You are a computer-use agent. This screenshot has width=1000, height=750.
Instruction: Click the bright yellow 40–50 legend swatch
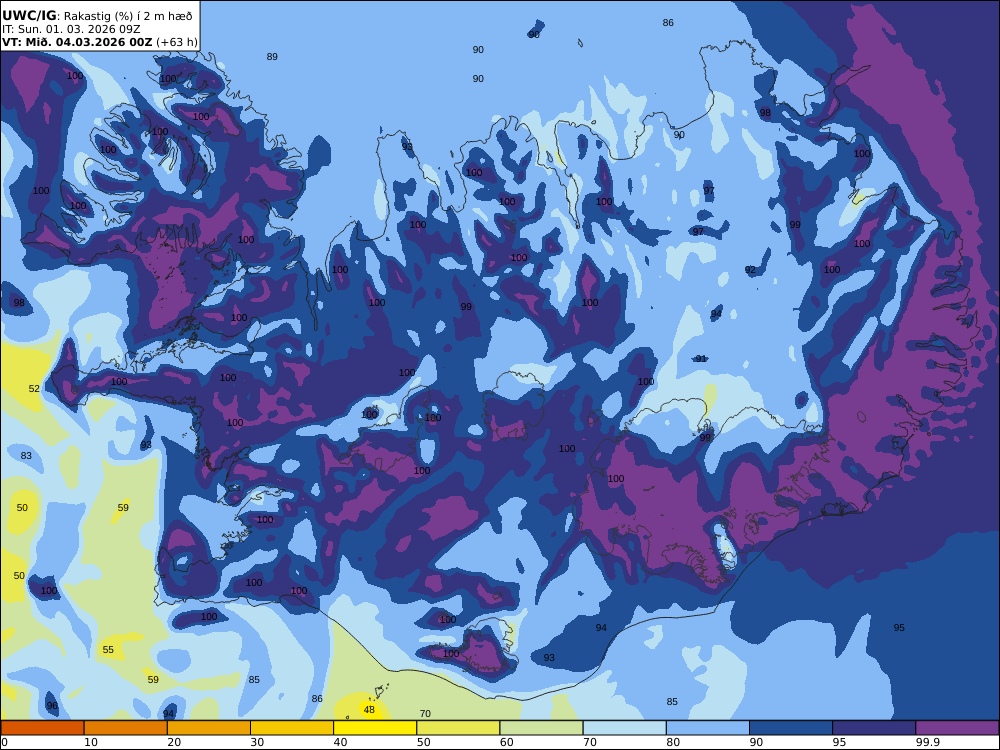click(375, 728)
